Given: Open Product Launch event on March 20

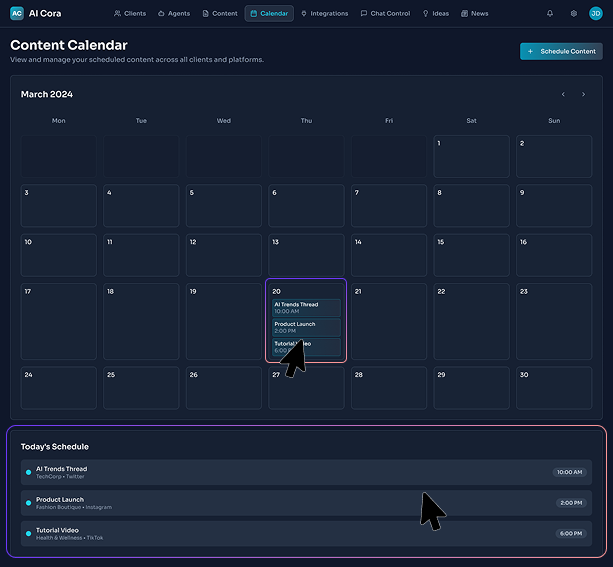Looking at the screenshot, I should (x=306, y=327).
